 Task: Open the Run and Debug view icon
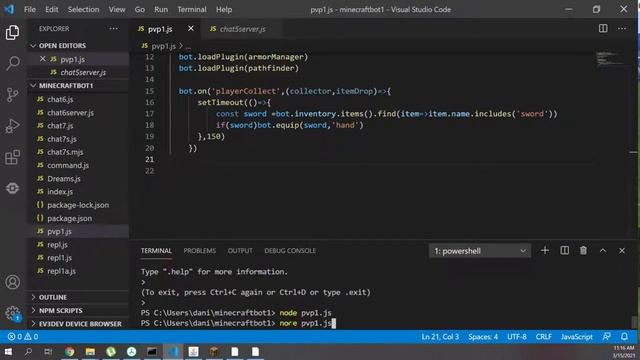click(12, 126)
